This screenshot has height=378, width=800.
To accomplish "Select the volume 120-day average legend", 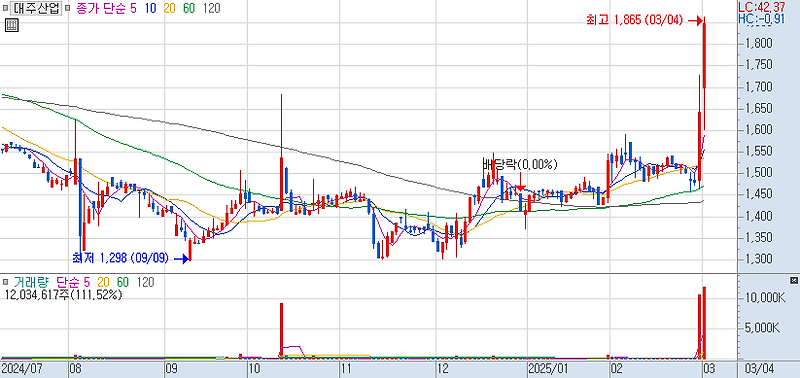I will [145, 282].
